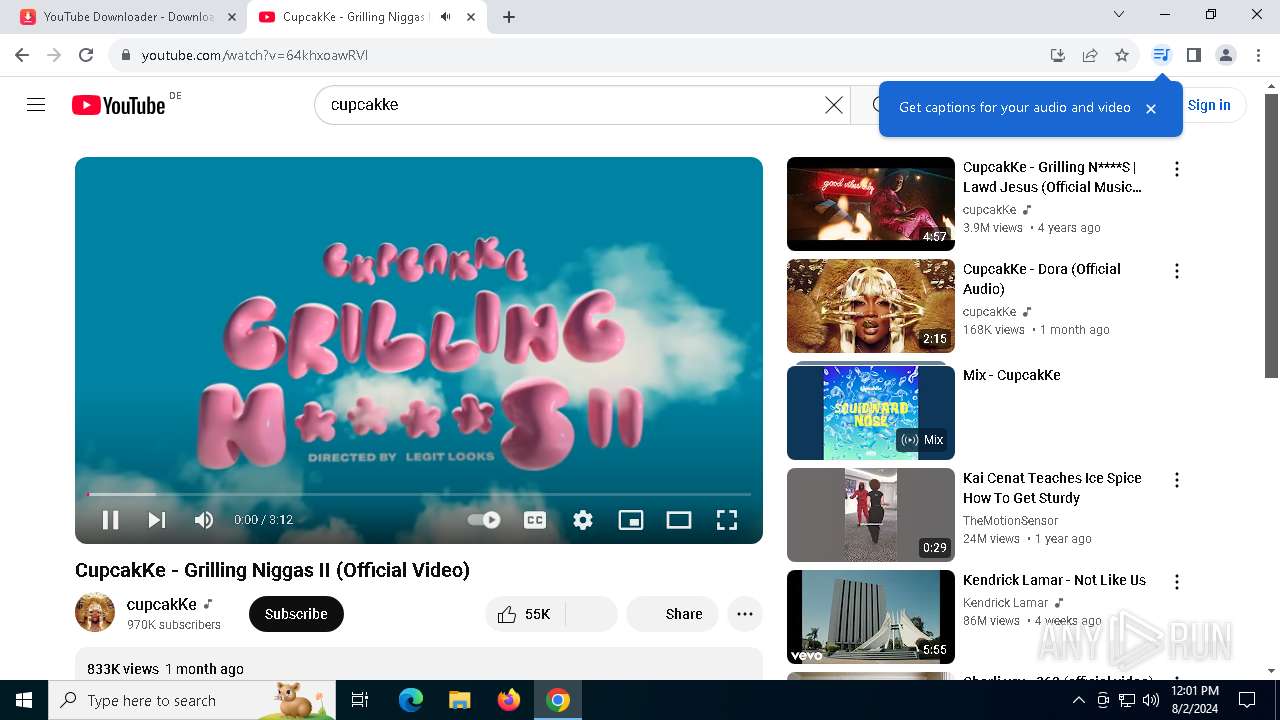
Task: Enter full screen mode
Action: pos(727,520)
